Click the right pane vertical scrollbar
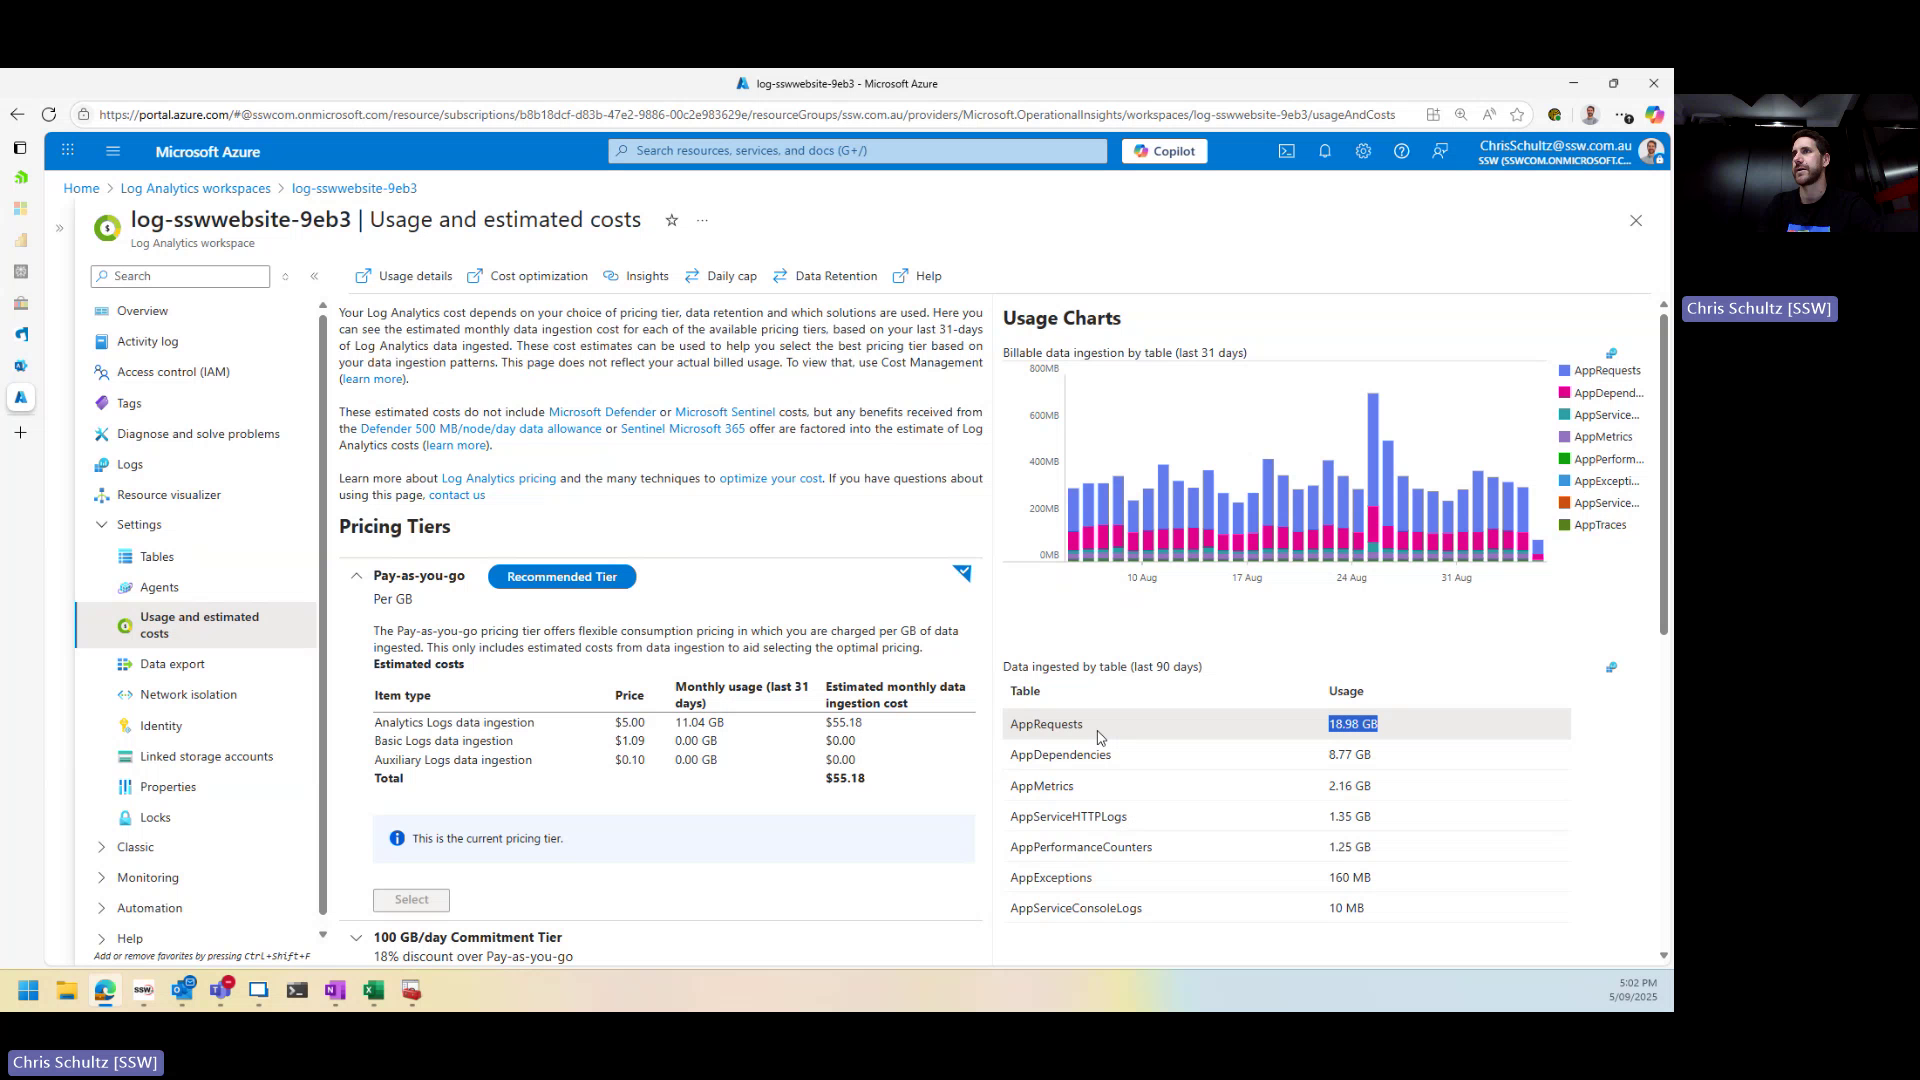 coord(1663,474)
